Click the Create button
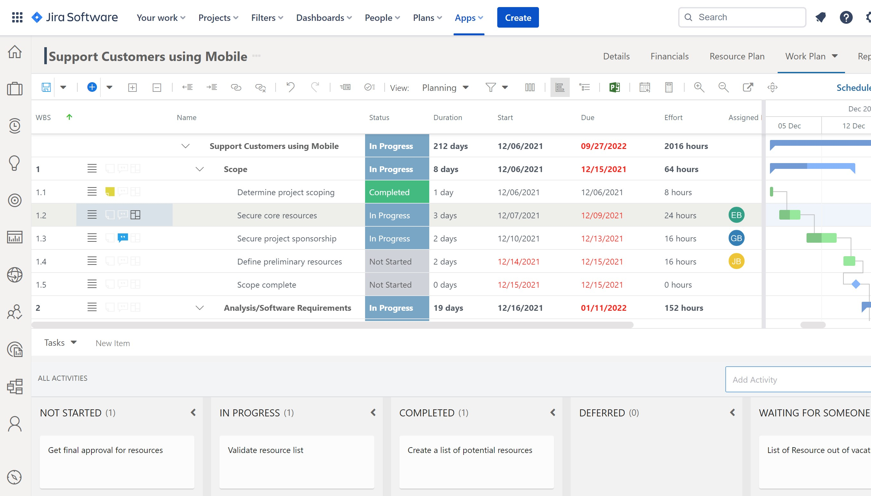The image size is (871, 496). (x=518, y=18)
